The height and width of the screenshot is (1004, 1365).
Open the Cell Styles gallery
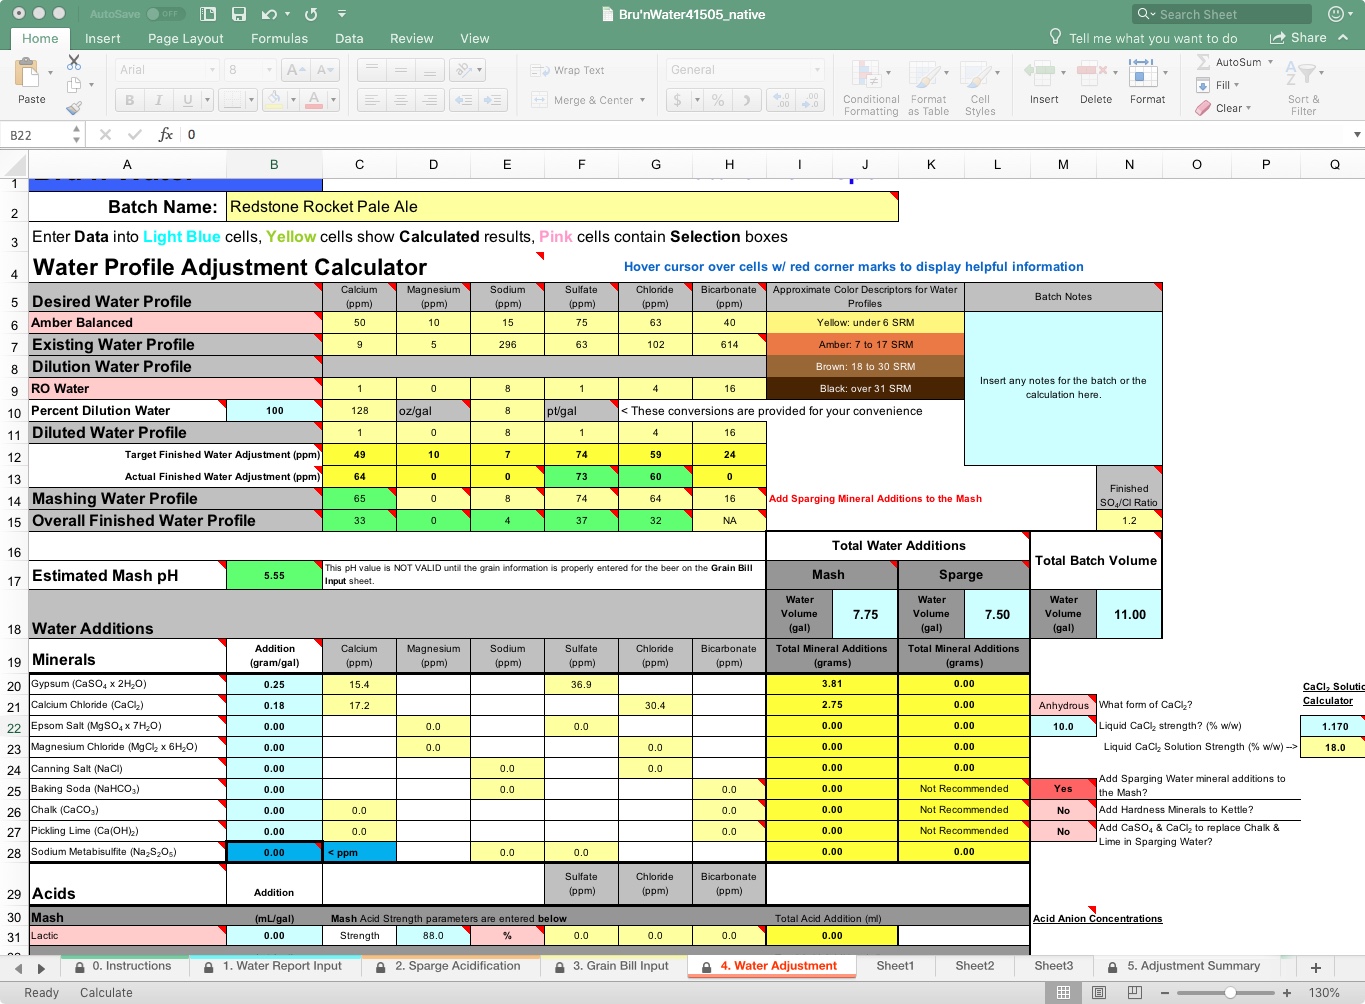tap(981, 86)
